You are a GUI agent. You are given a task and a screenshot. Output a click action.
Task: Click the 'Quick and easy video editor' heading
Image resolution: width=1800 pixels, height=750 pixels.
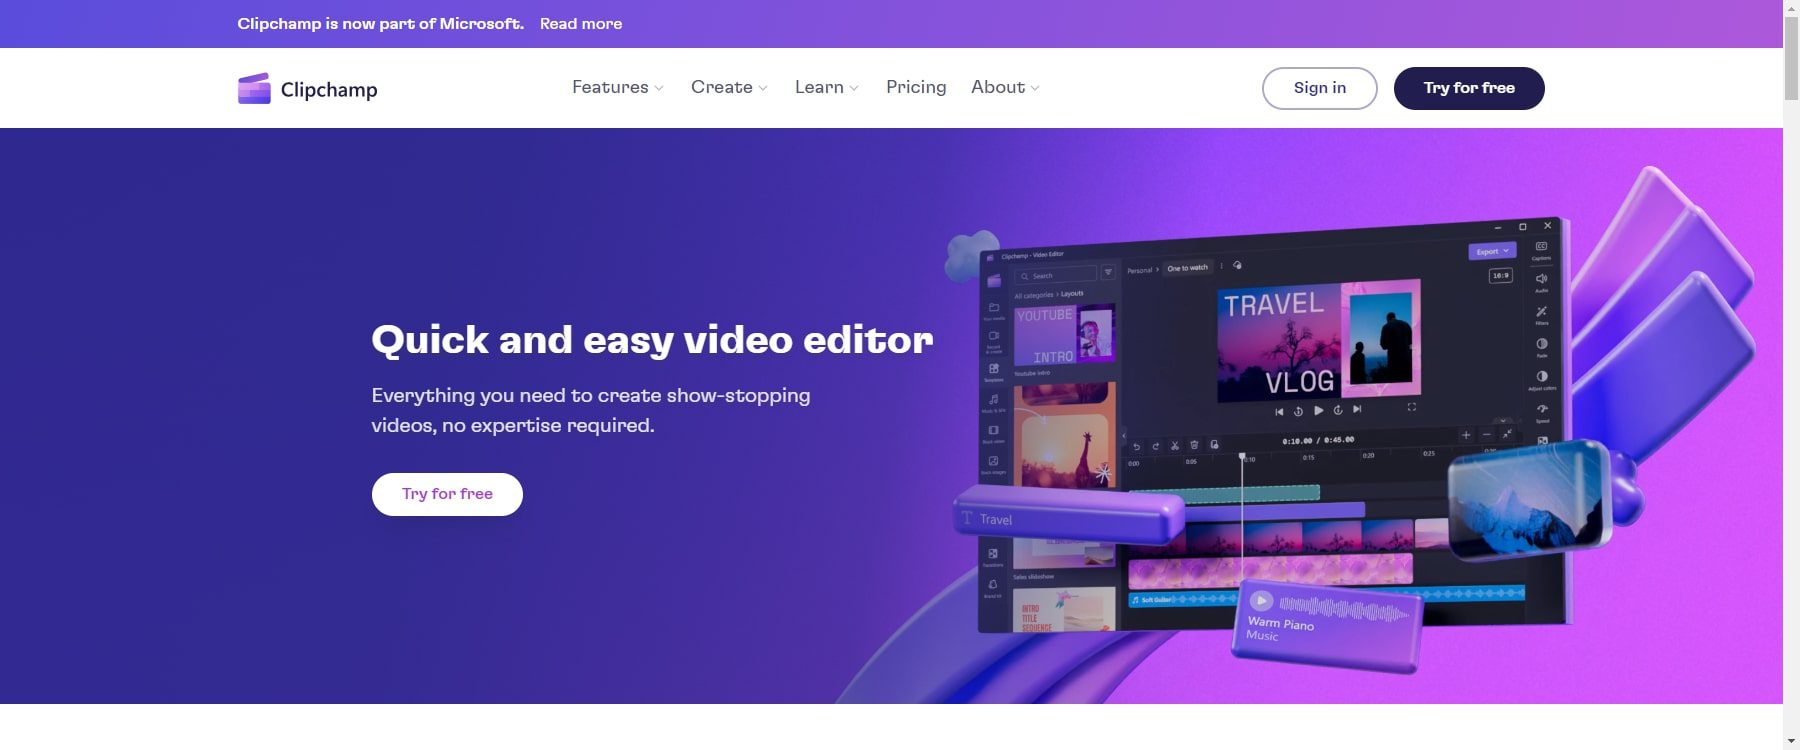coord(652,340)
